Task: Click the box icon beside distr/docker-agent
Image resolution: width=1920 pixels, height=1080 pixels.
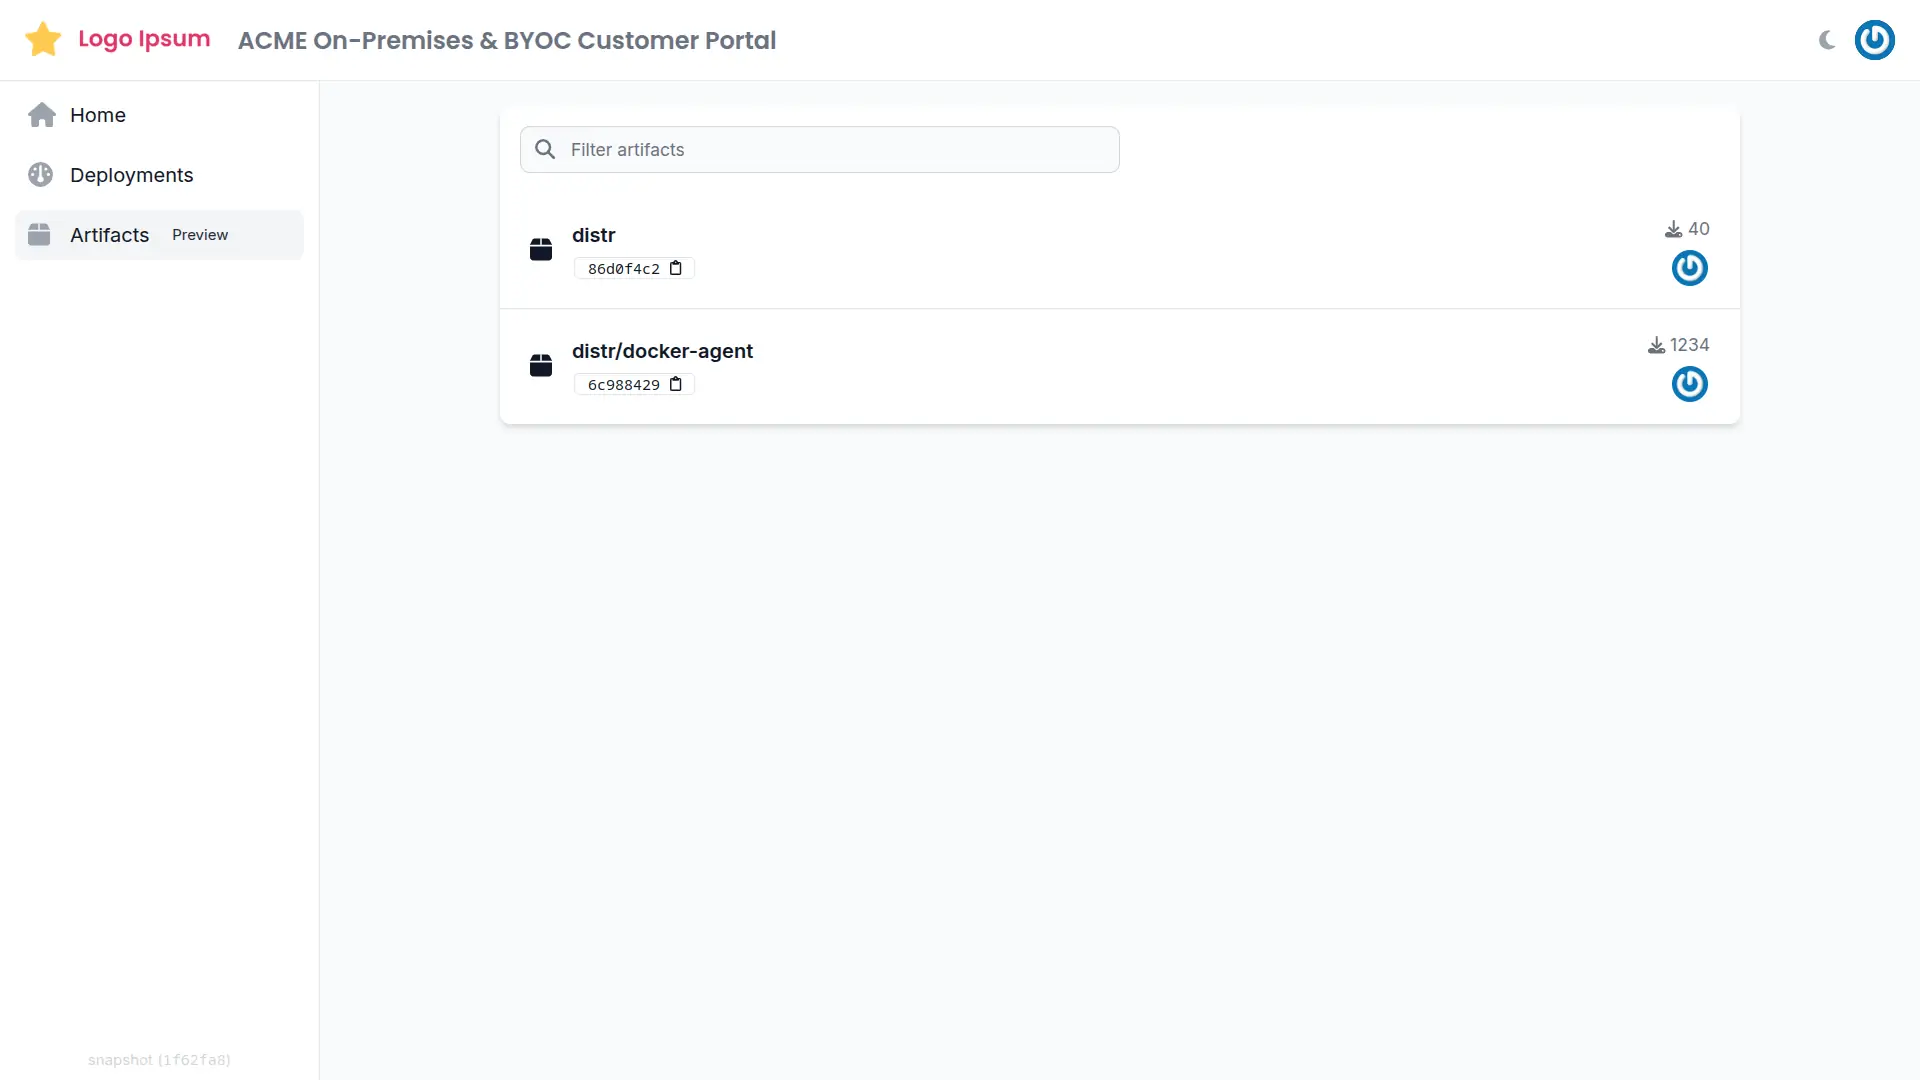Action: click(541, 365)
